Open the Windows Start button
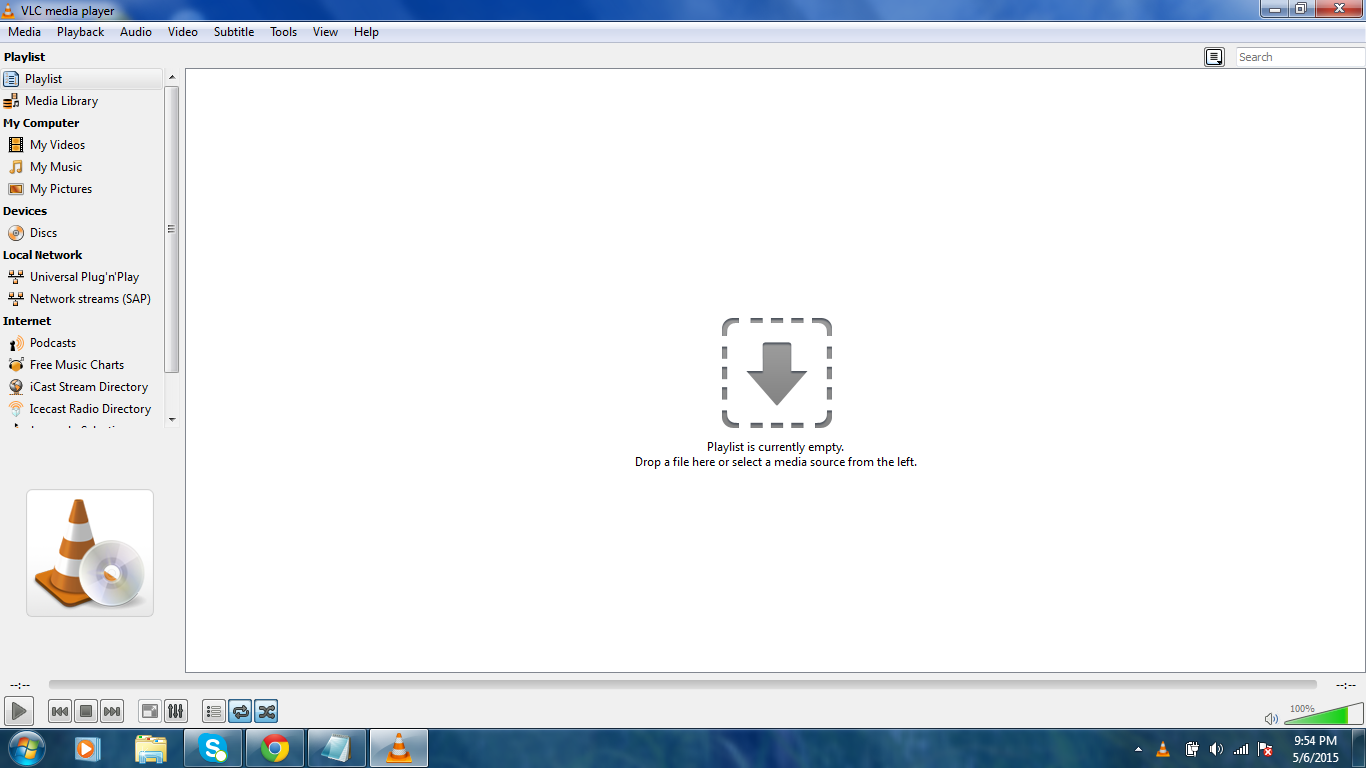 click(x=26, y=748)
